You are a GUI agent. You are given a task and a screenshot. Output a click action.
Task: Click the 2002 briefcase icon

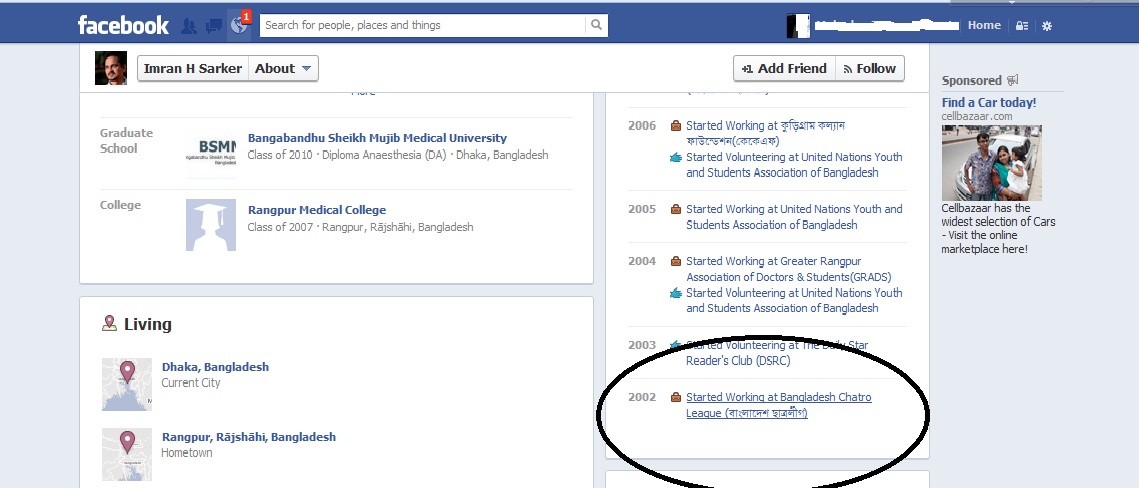tap(676, 397)
